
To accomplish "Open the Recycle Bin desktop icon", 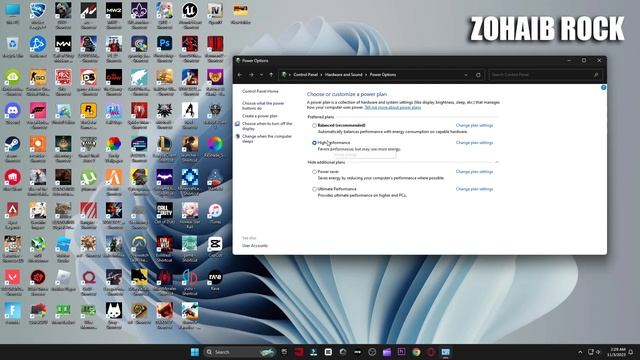I will coord(13,47).
